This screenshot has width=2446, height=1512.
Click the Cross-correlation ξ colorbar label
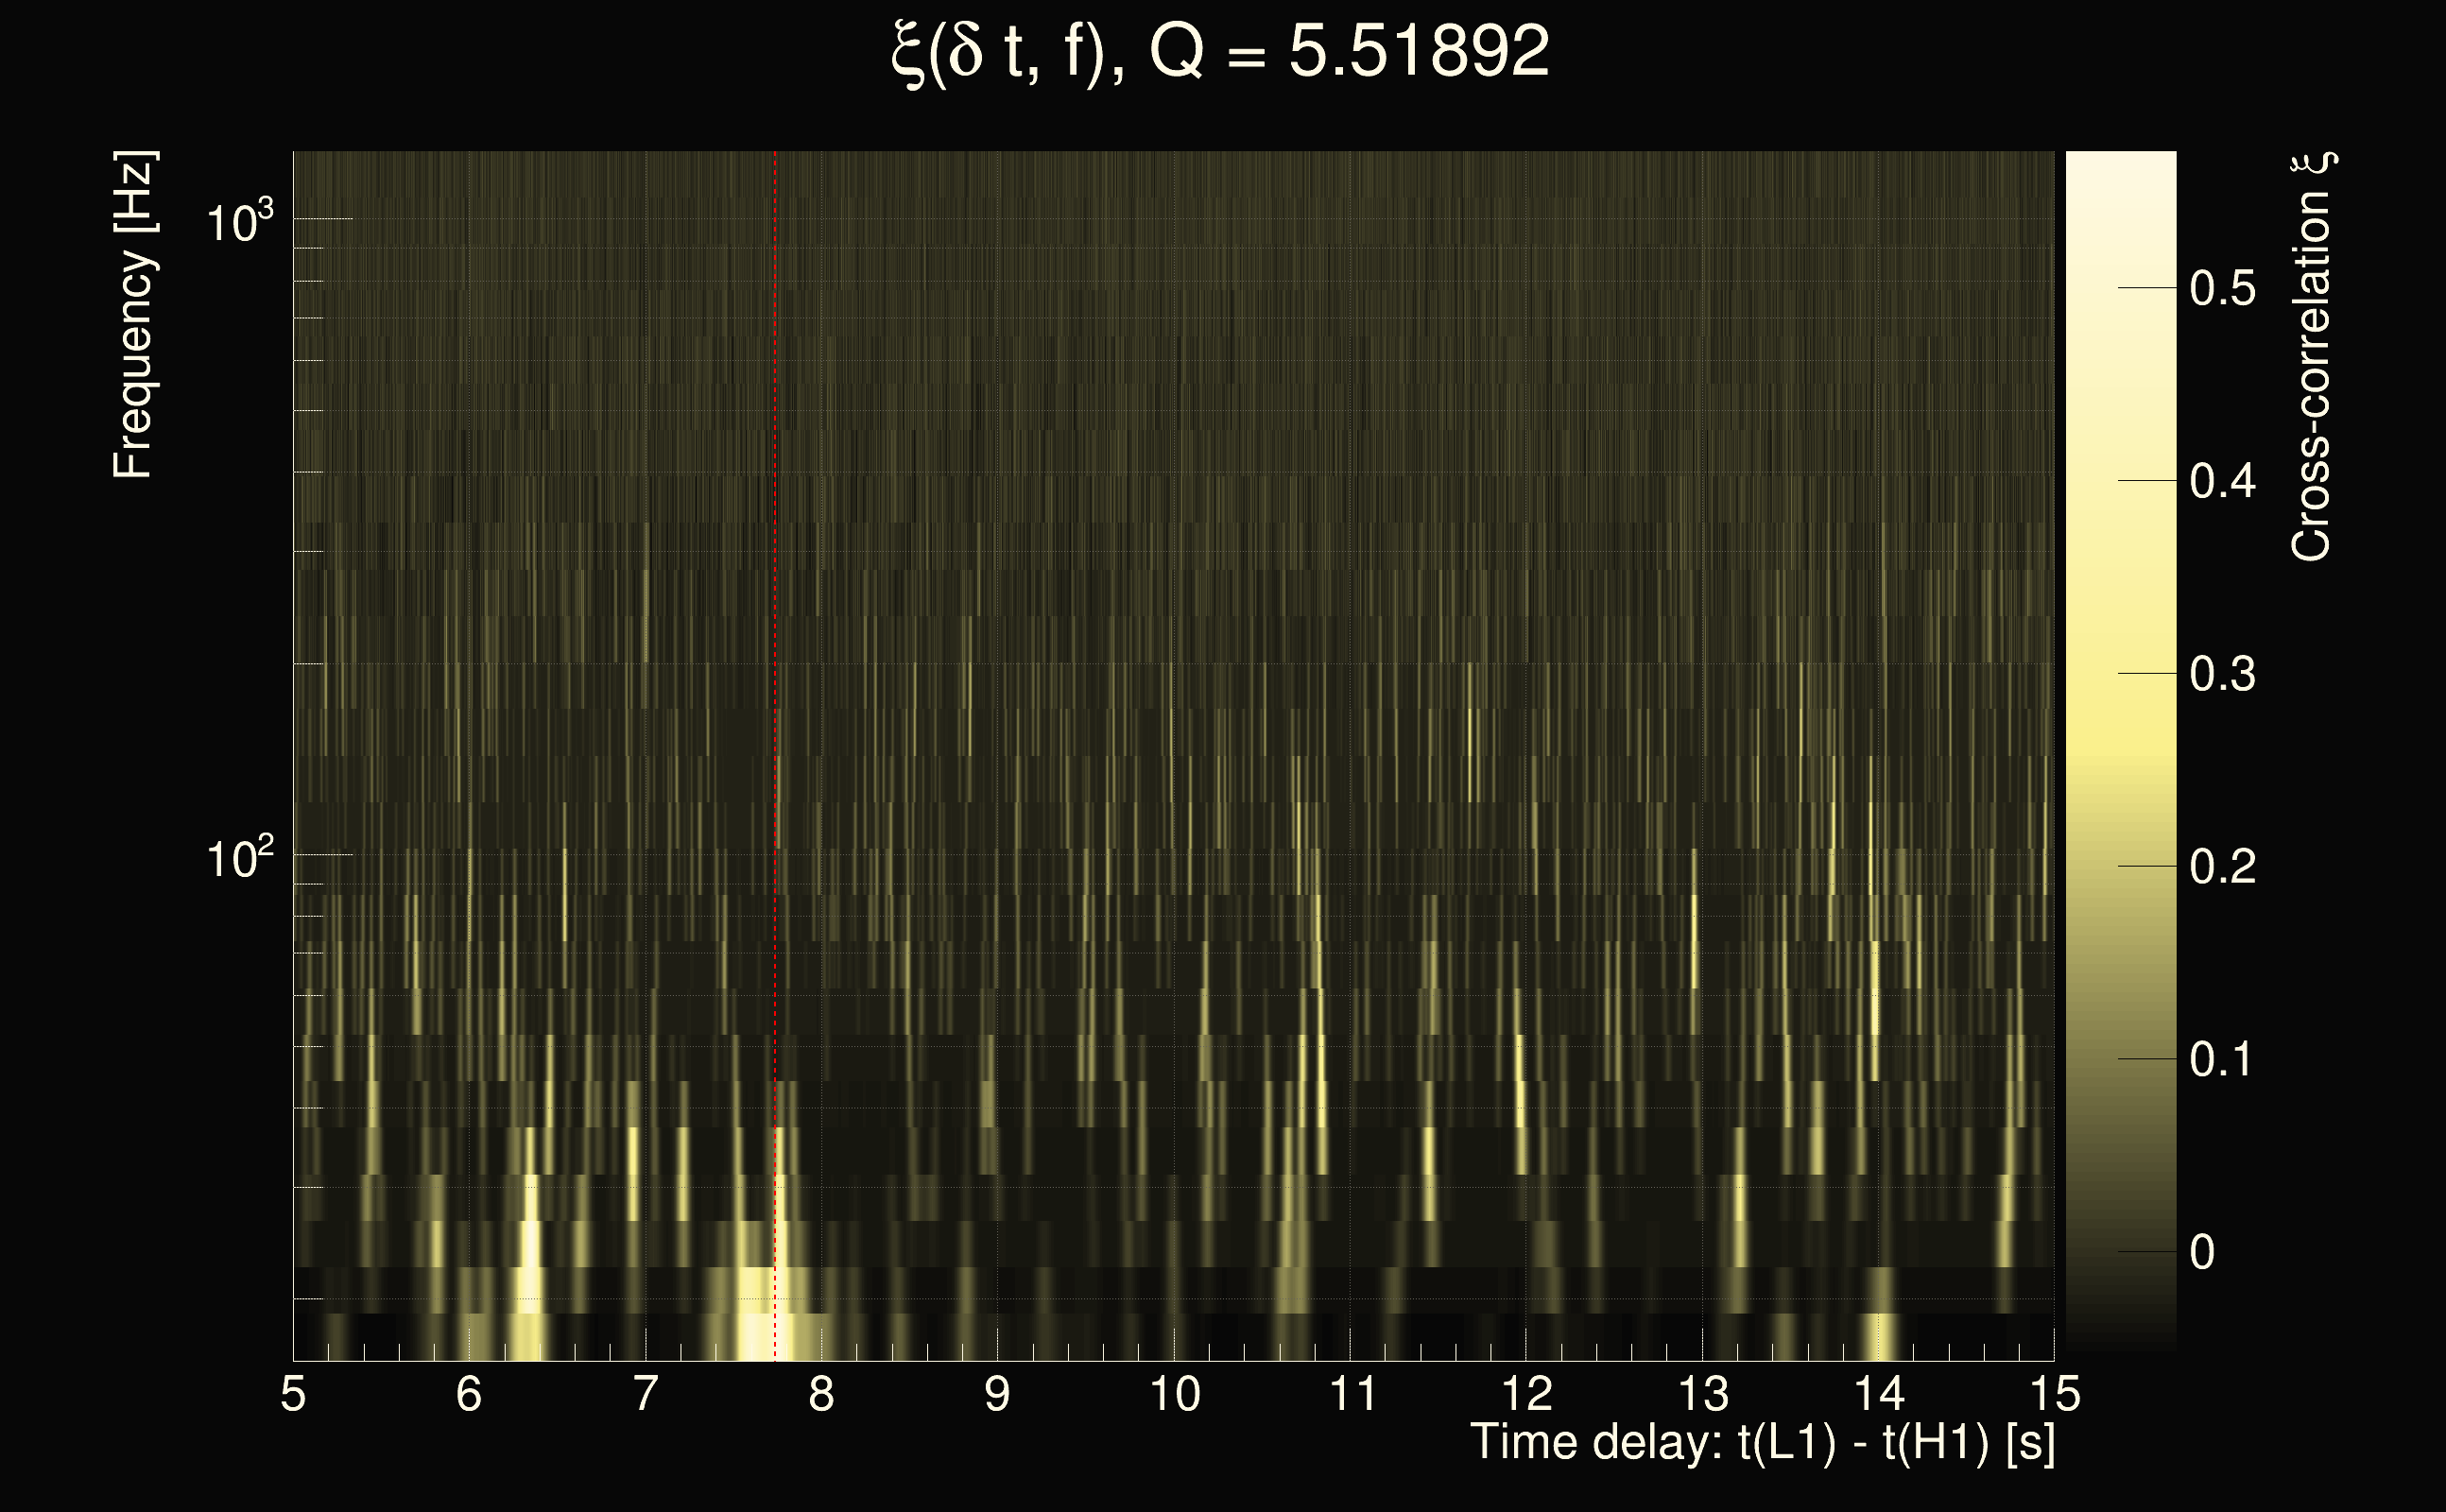pyautogui.click(x=2312, y=357)
